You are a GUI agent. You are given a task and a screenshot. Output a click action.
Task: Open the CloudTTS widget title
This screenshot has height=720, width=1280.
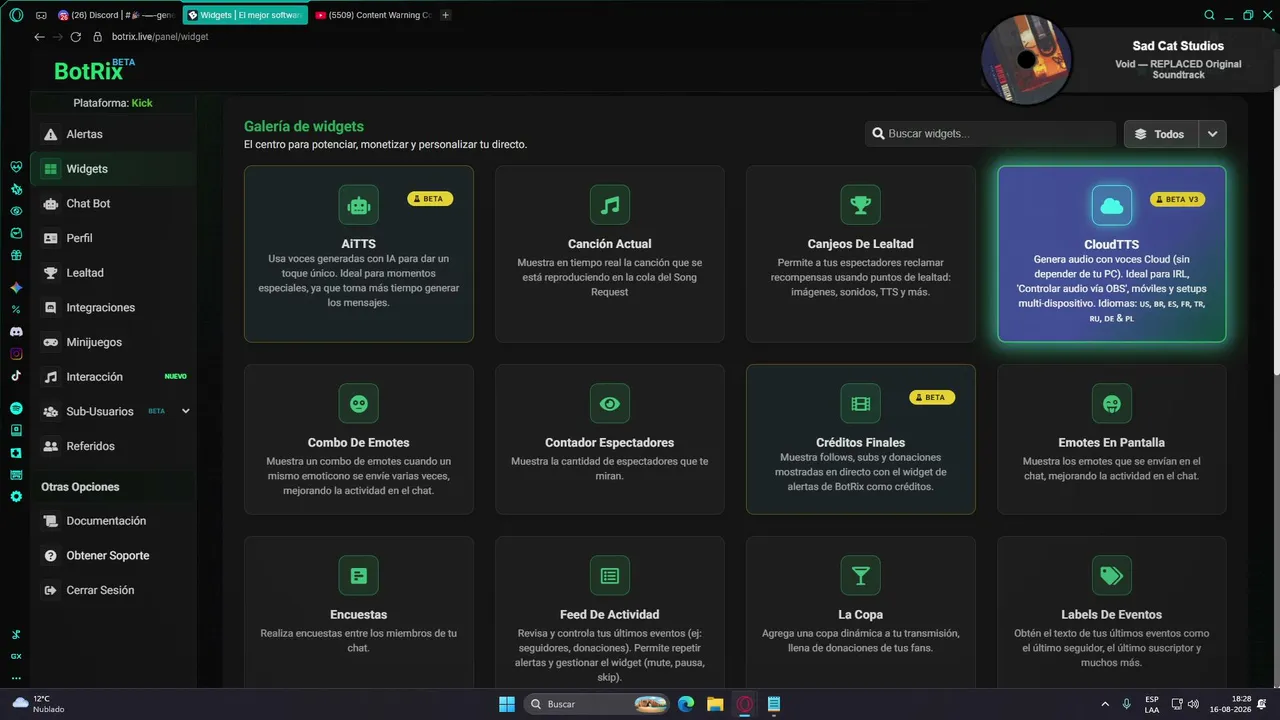1112,244
